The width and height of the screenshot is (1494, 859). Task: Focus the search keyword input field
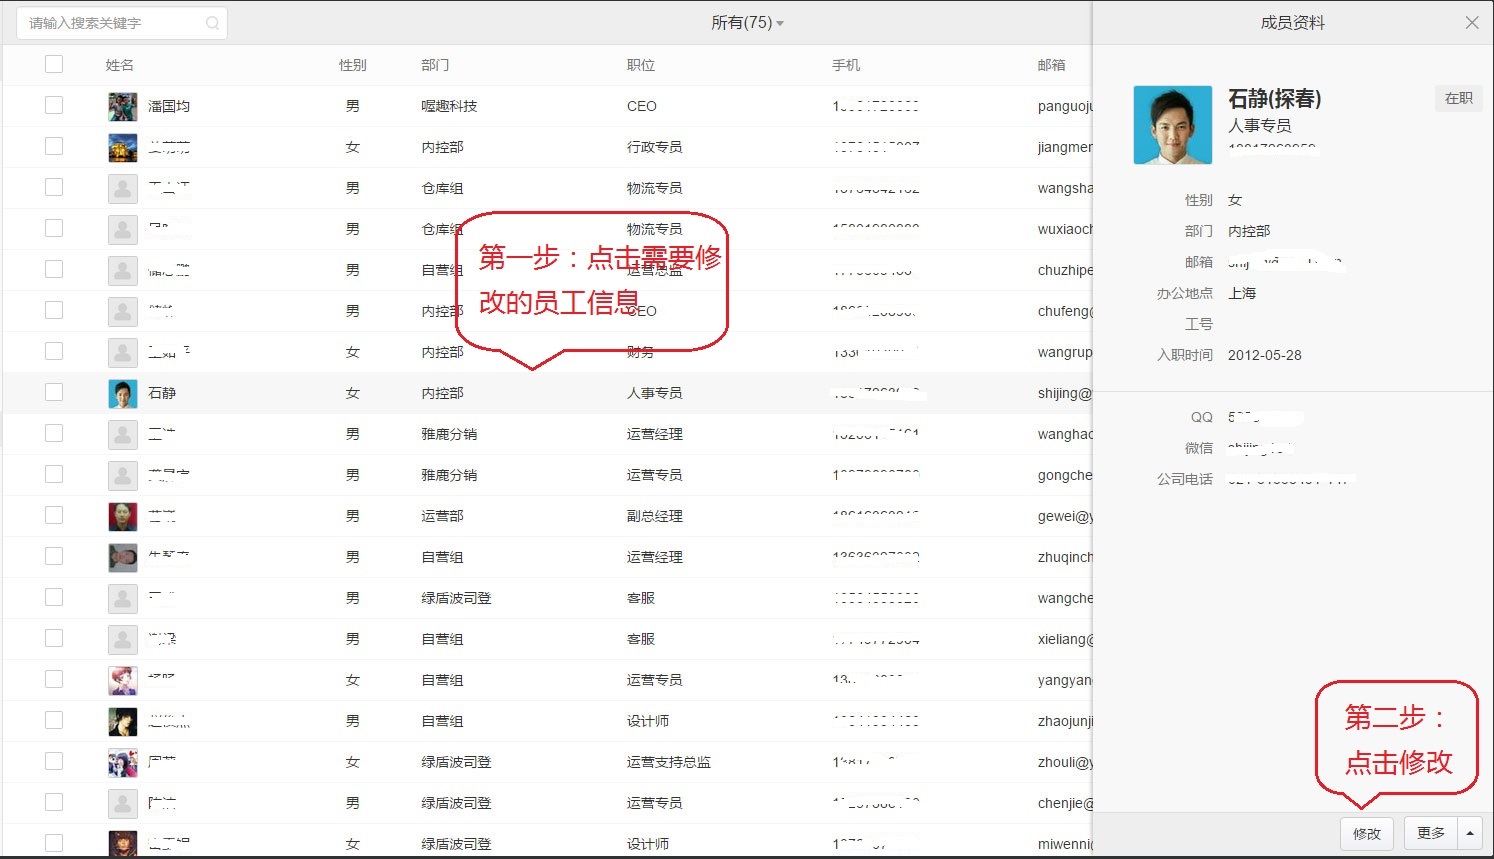pos(110,23)
